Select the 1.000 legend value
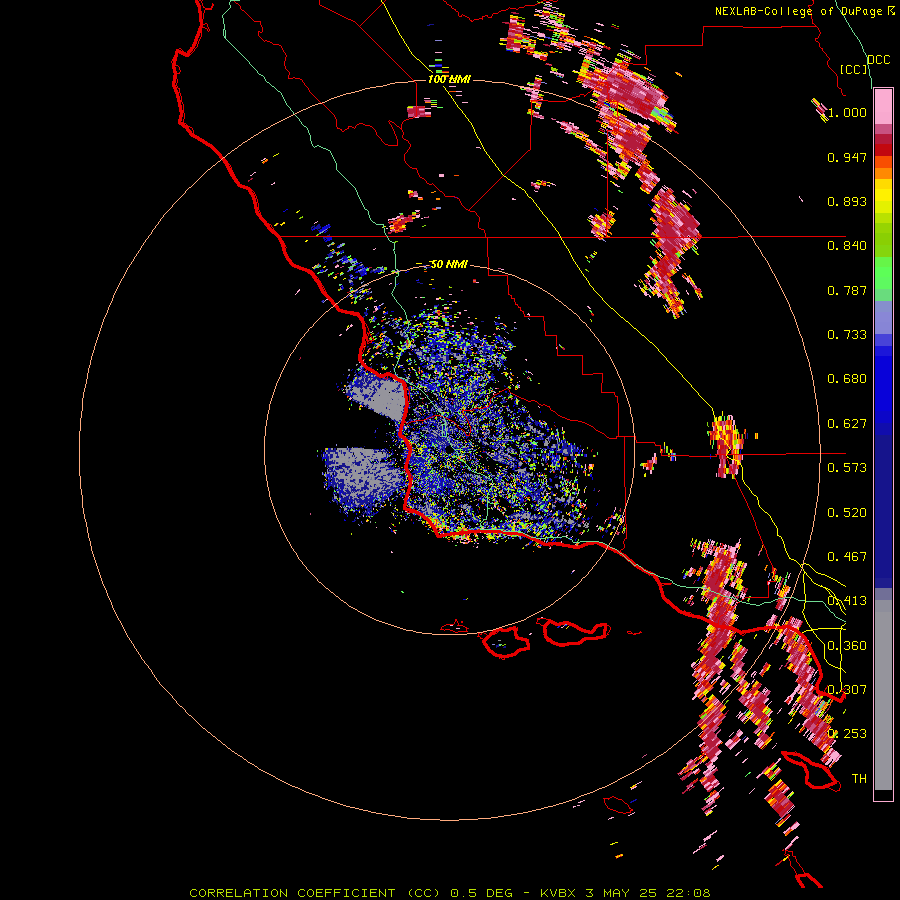The width and height of the screenshot is (900, 900). (847, 112)
